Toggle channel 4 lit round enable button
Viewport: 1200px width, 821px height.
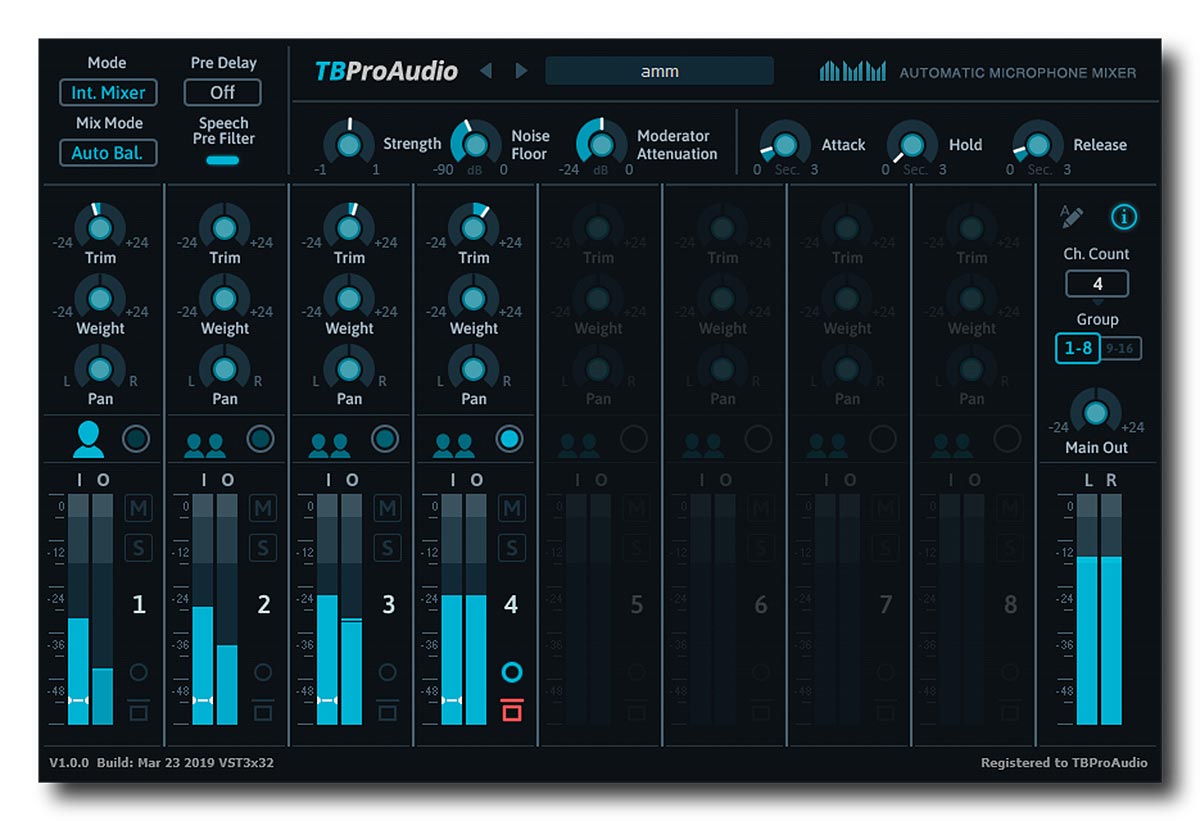[x=509, y=438]
